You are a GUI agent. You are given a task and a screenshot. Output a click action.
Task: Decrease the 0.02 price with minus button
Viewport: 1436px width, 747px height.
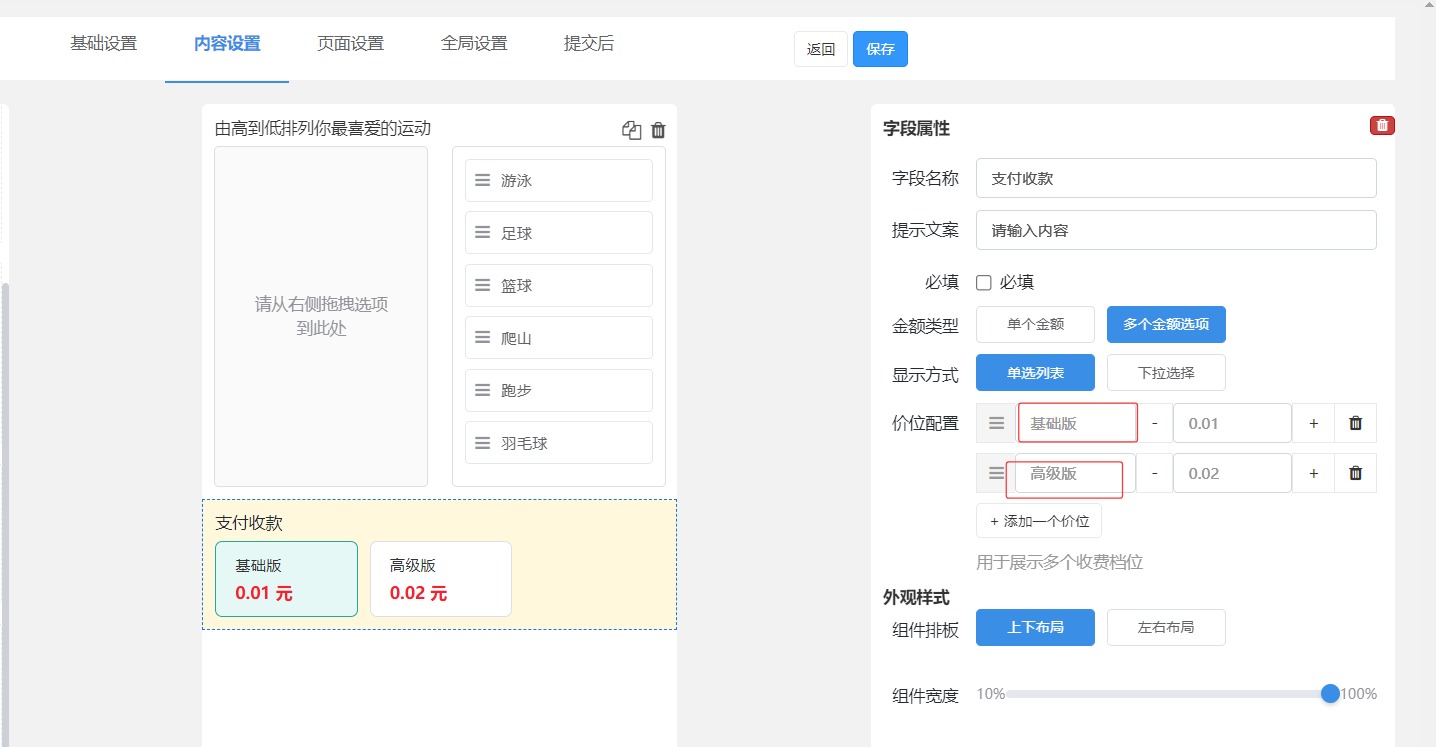point(1155,473)
